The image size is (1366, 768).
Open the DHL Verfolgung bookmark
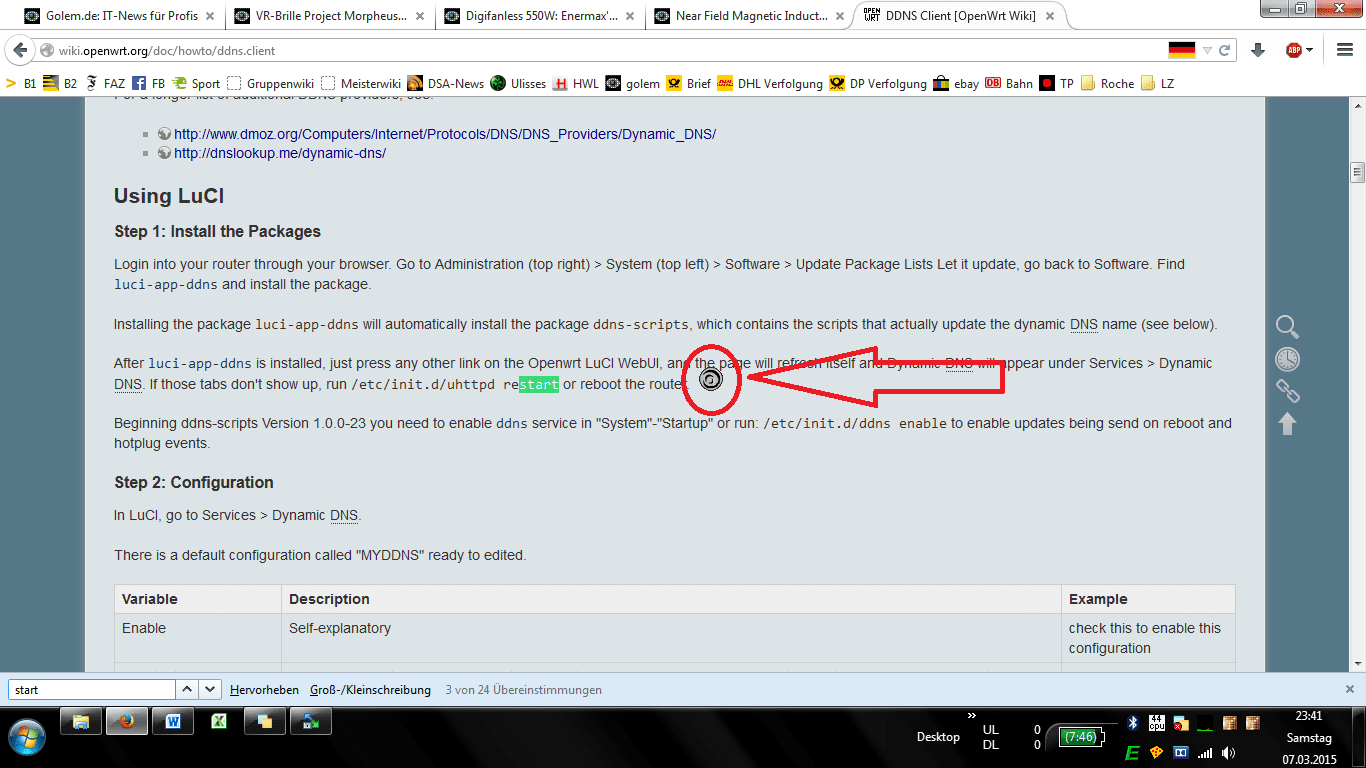770,84
